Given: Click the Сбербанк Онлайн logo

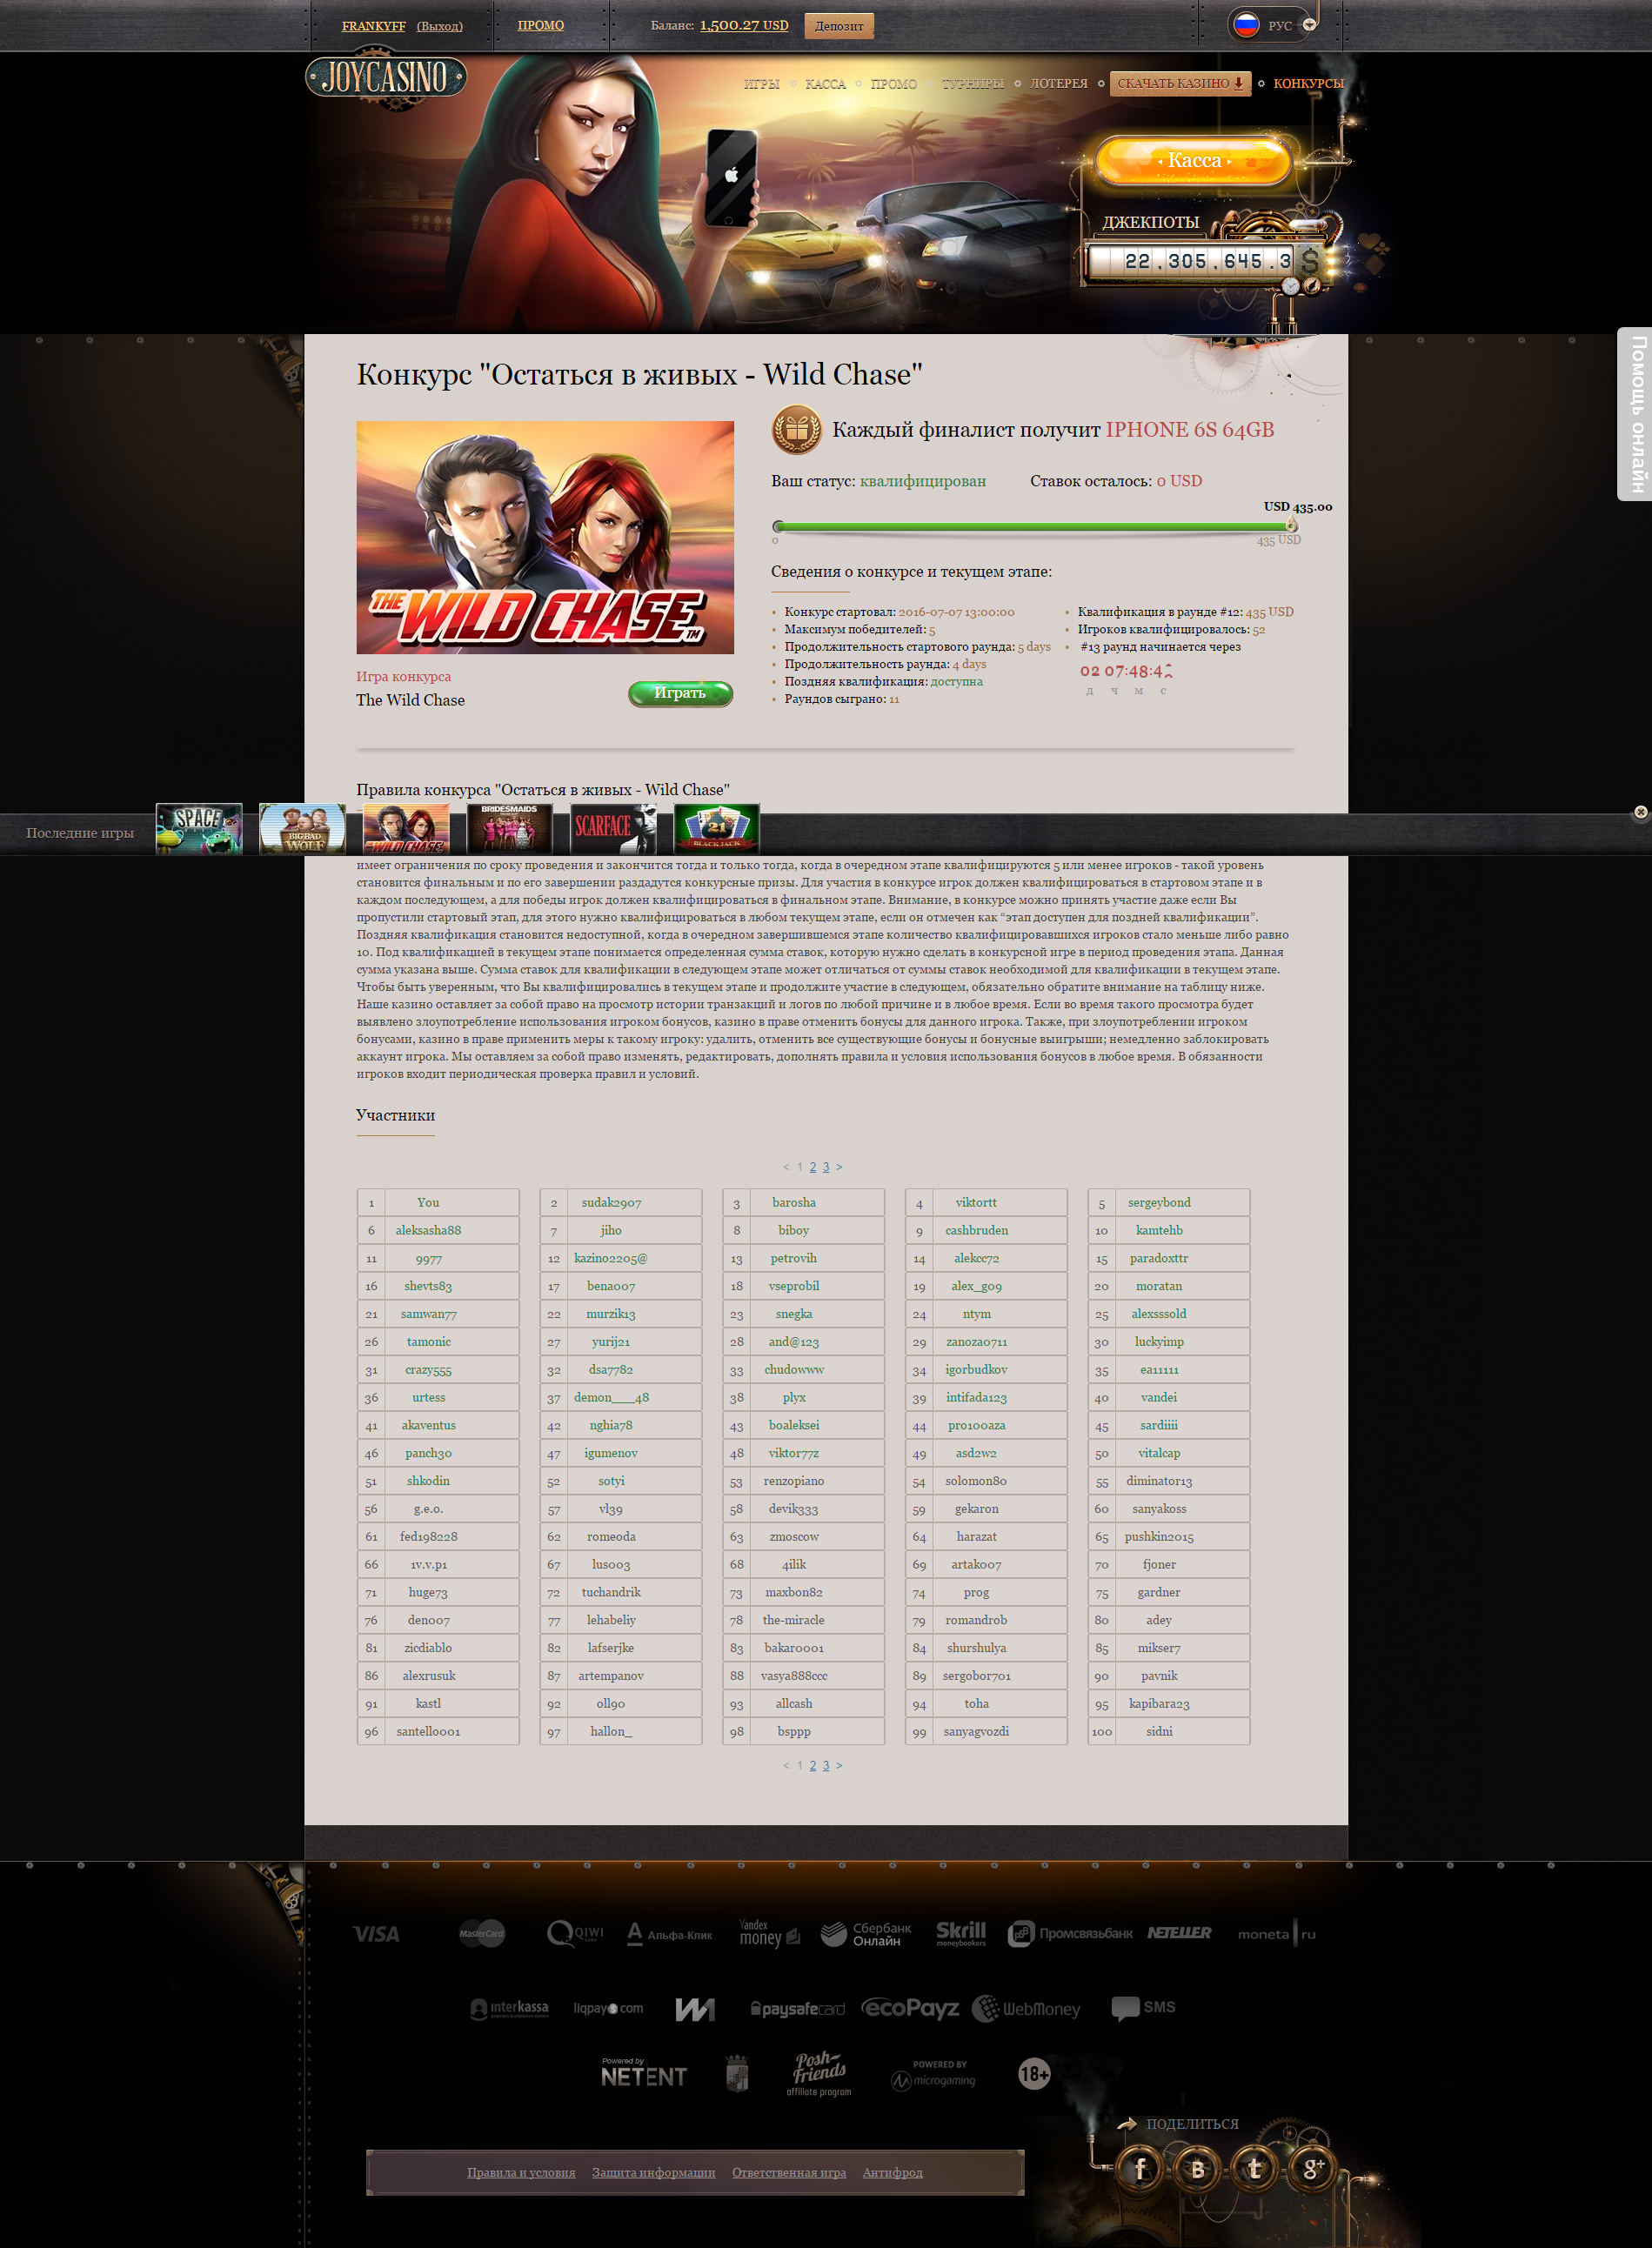Looking at the screenshot, I should pyautogui.click(x=866, y=1934).
